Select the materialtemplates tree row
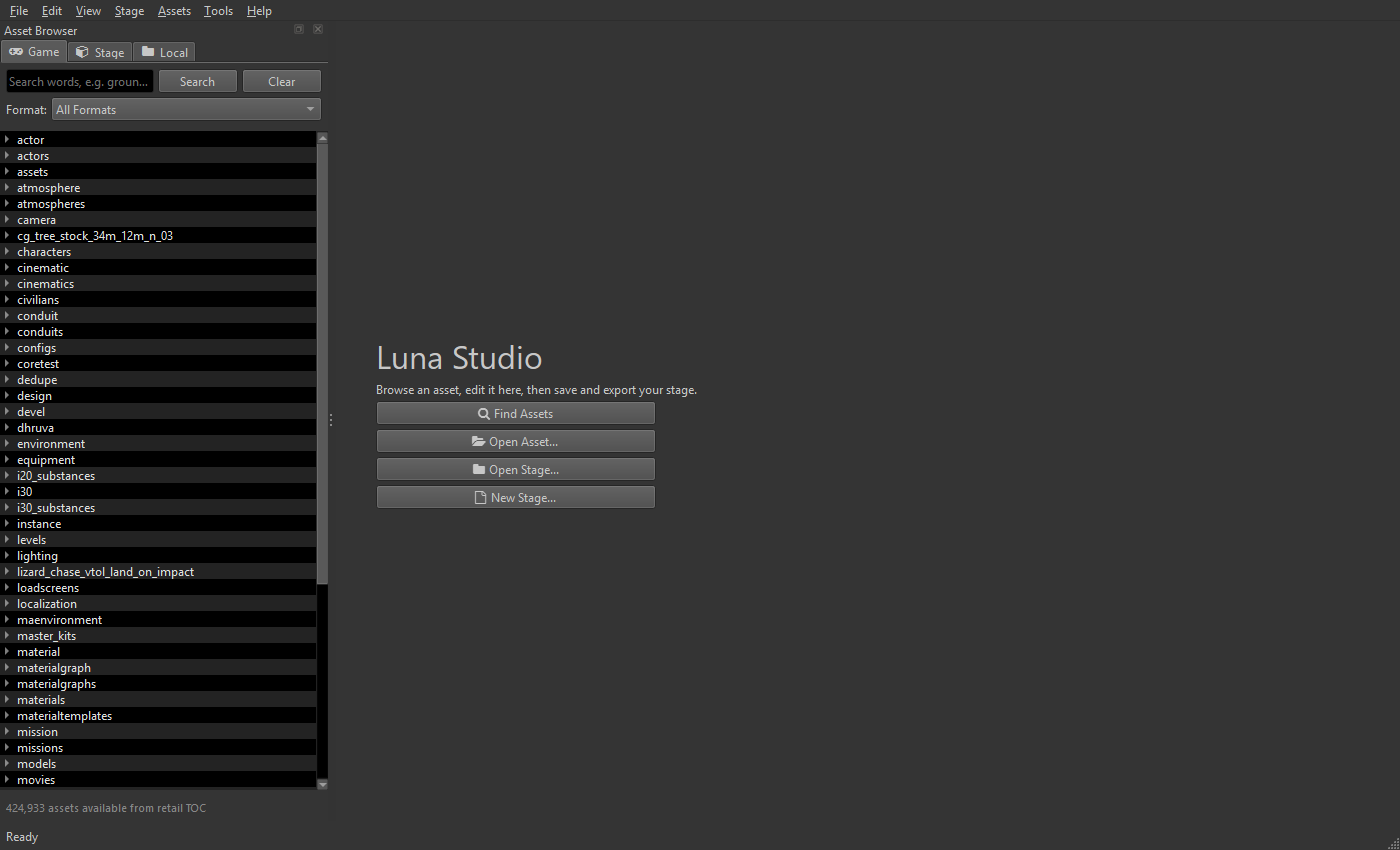1400x850 pixels. tap(158, 716)
